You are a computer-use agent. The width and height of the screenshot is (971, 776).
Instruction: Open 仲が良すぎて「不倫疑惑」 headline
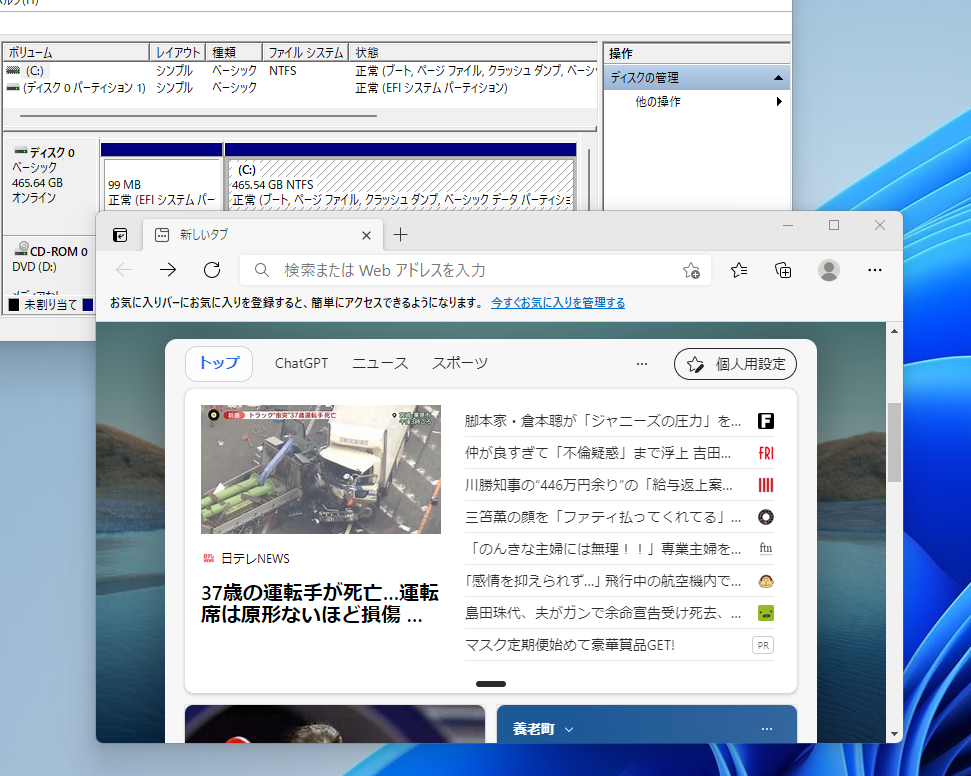[598, 453]
